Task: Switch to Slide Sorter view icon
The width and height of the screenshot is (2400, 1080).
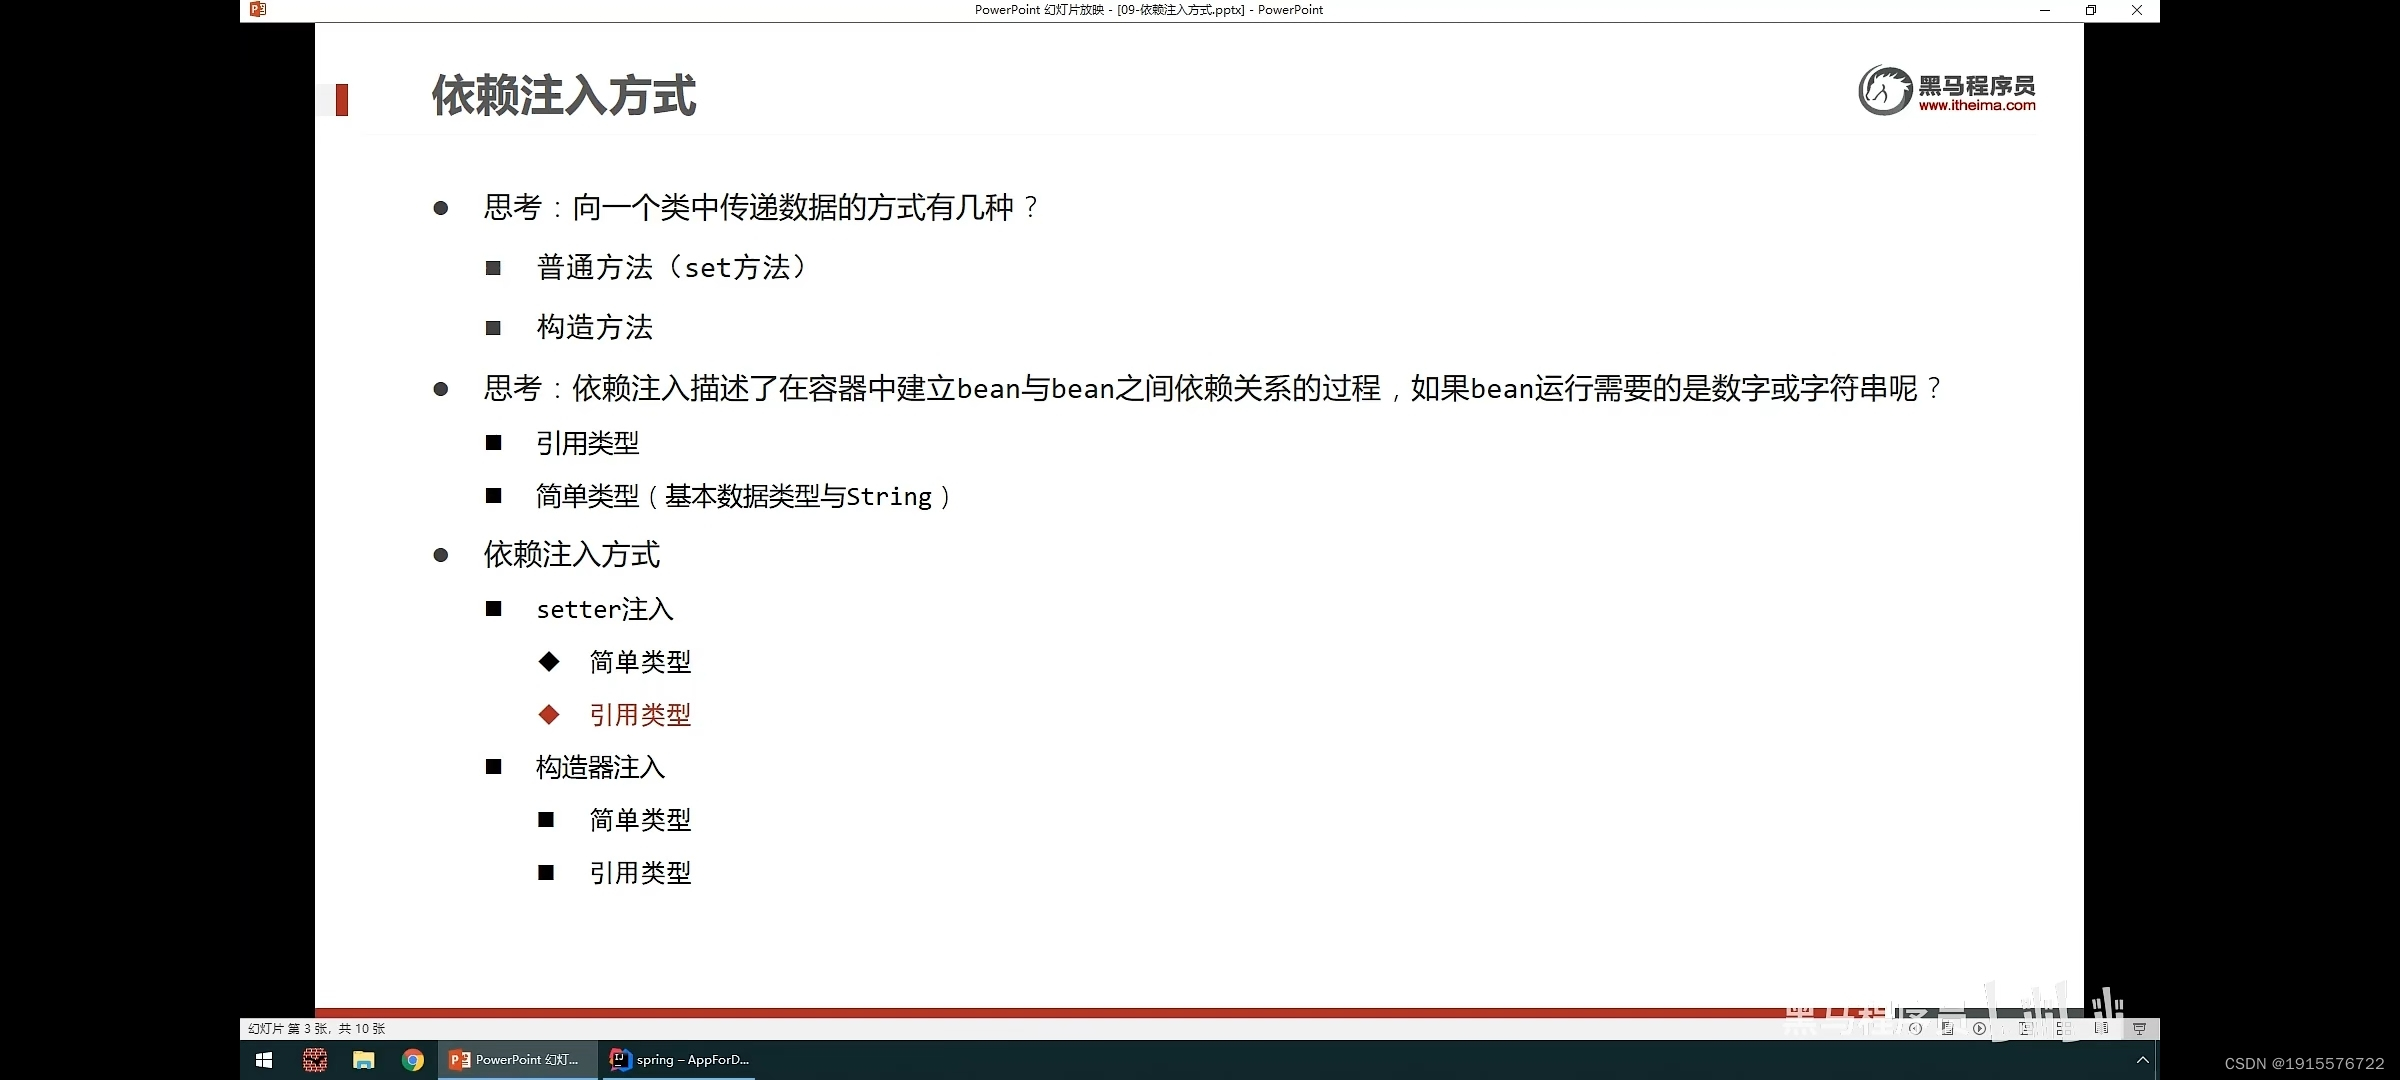Action: (x=2064, y=1028)
